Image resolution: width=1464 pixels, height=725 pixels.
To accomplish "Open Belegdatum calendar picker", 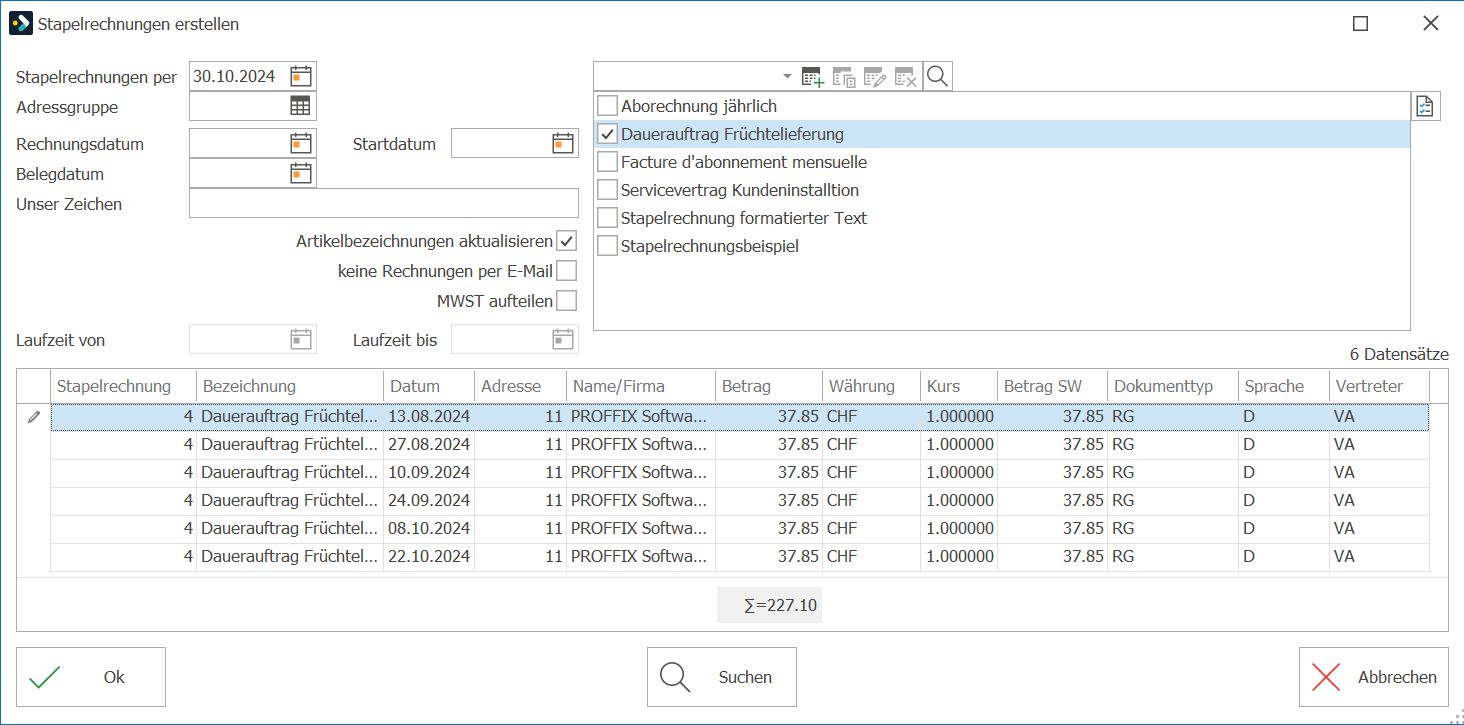I will click(x=301, y=174).
